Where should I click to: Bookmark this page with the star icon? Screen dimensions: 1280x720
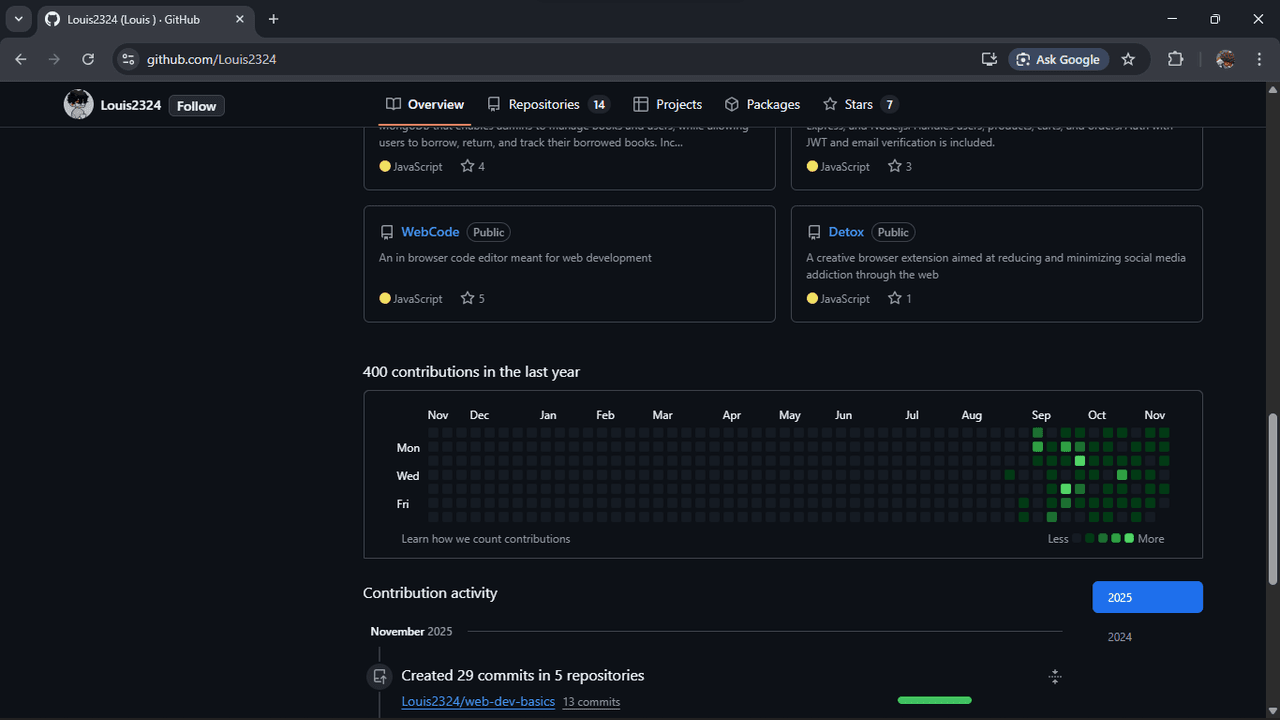pos(1128,60)
